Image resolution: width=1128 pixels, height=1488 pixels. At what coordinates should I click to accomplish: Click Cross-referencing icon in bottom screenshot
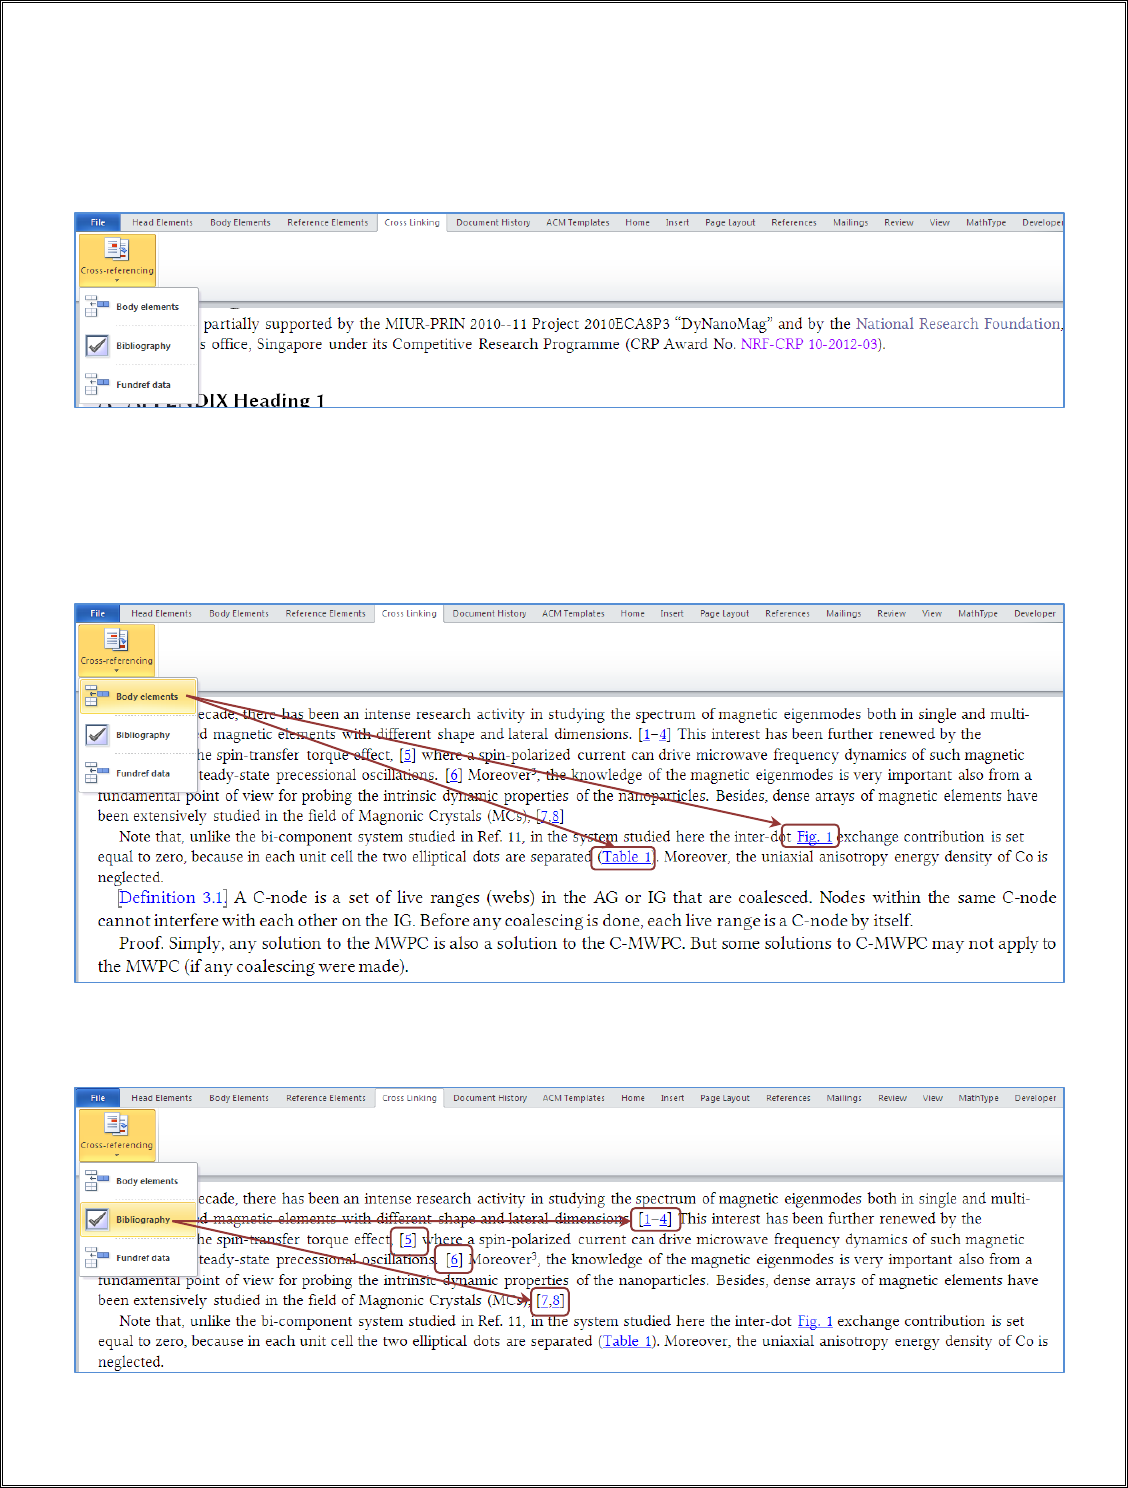[x=117, y=1124]
